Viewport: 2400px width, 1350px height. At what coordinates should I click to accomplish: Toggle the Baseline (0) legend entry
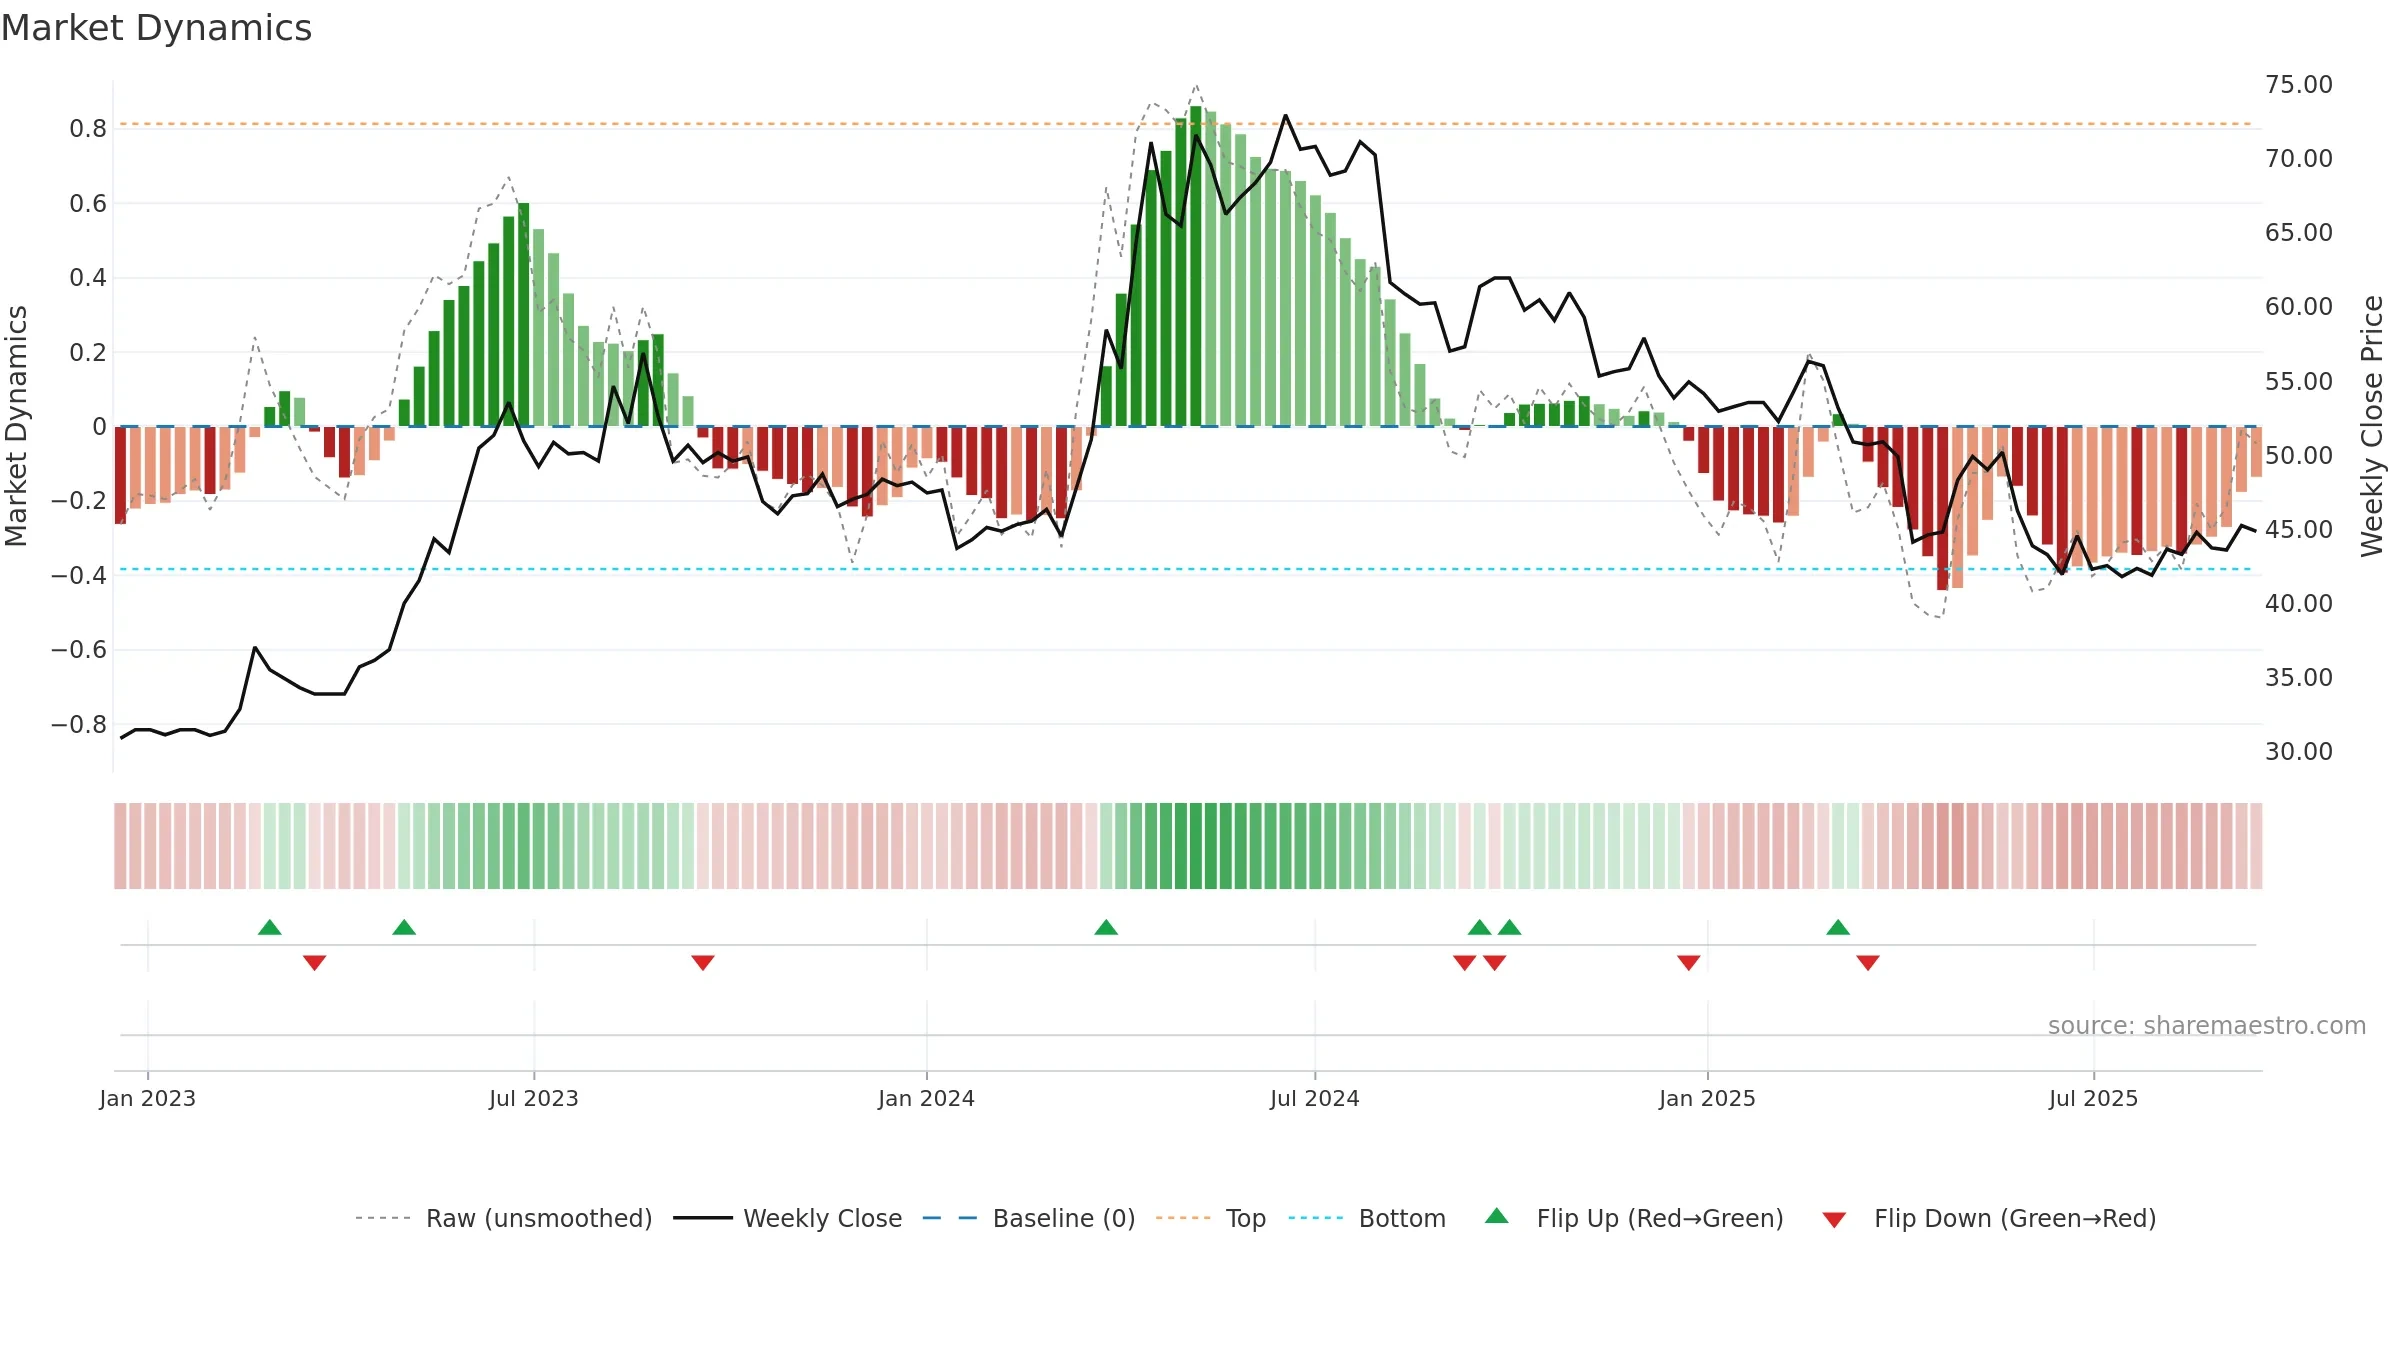tap(1064, 1218)
